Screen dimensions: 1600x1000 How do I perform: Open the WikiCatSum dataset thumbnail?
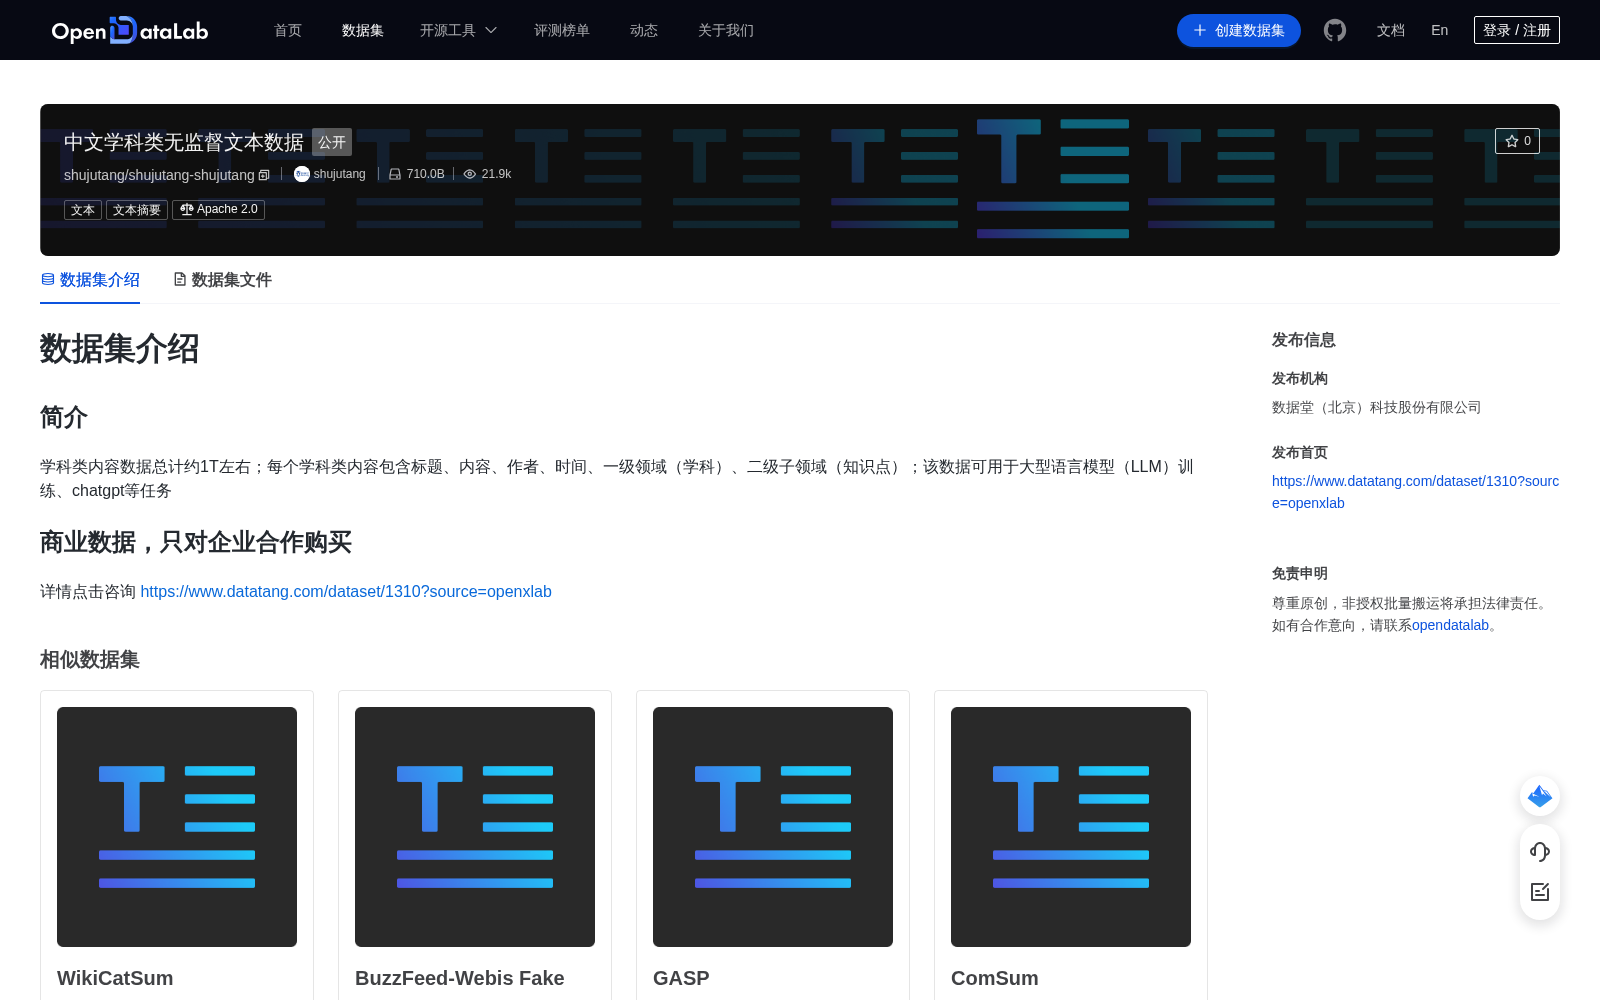(177, 827)
